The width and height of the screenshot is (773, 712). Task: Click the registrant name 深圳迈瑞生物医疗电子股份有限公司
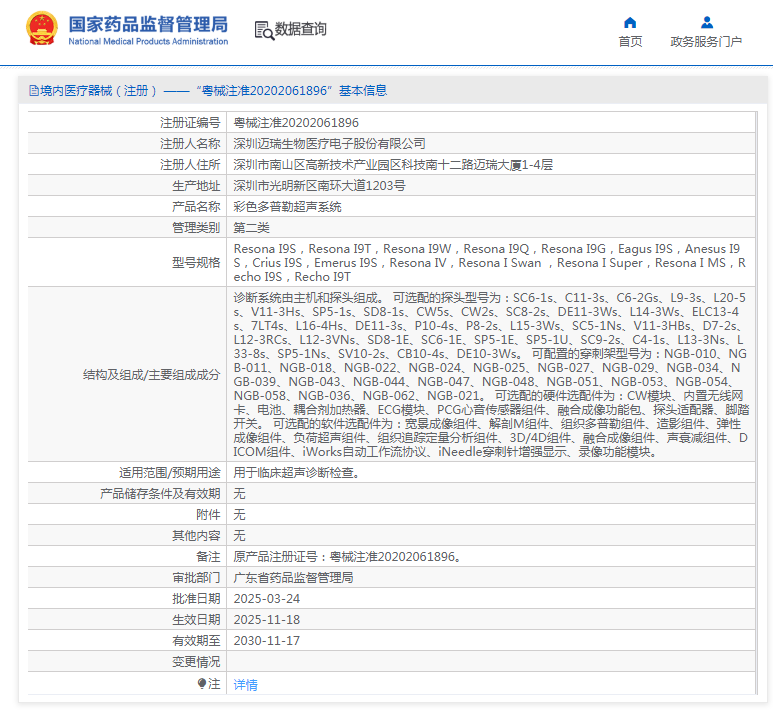329,144
